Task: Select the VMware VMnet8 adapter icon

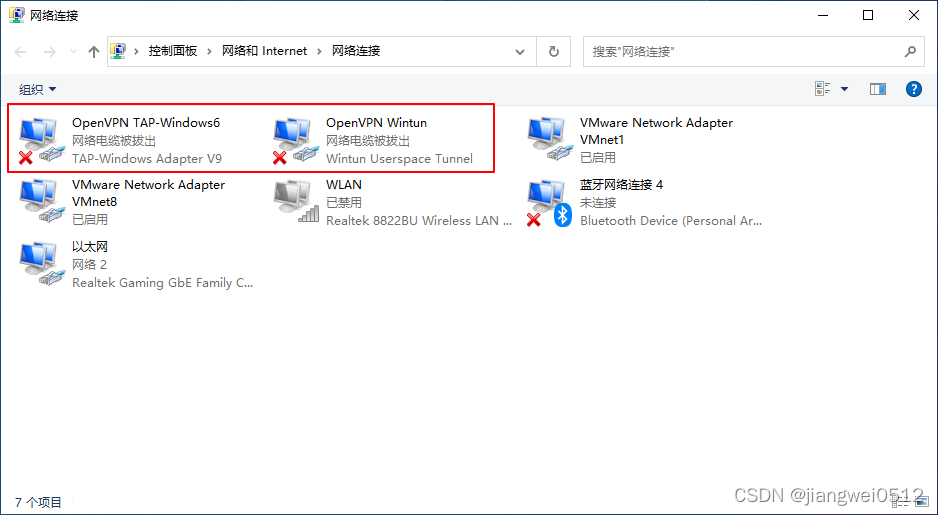Action: (x=40, y=202)
